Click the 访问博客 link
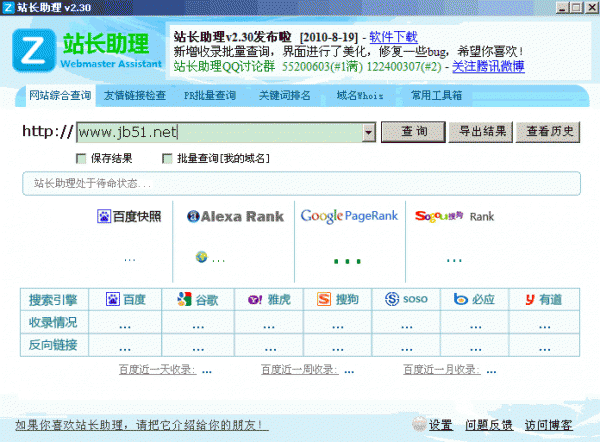The image size is (600, 442). pyautogui.click(x=548, y=425)
